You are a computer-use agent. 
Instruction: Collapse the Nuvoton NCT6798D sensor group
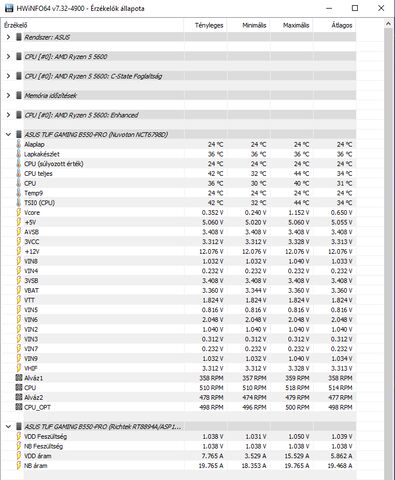[8, 135]
